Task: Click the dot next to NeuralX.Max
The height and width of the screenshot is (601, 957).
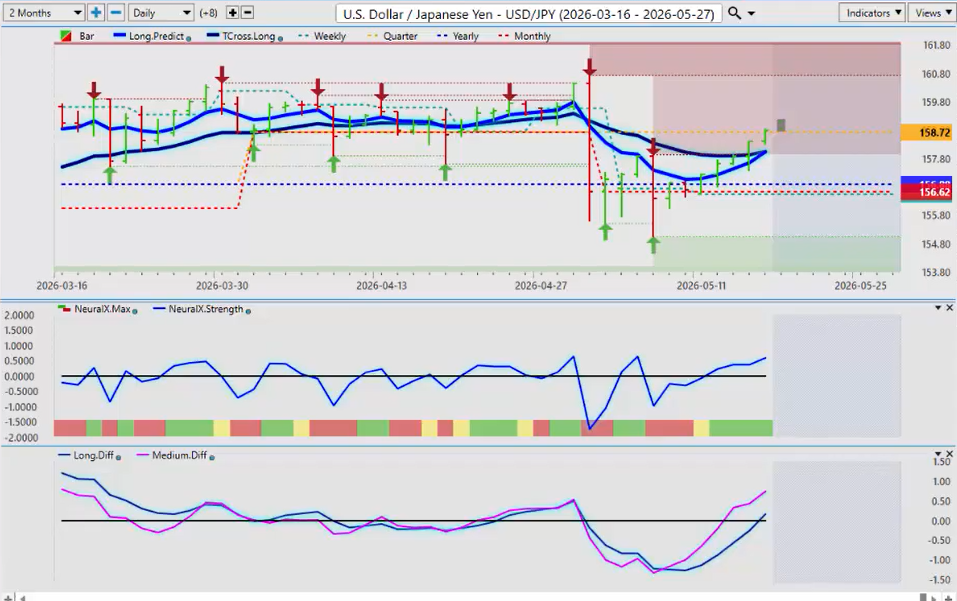Action: (135, 312)
